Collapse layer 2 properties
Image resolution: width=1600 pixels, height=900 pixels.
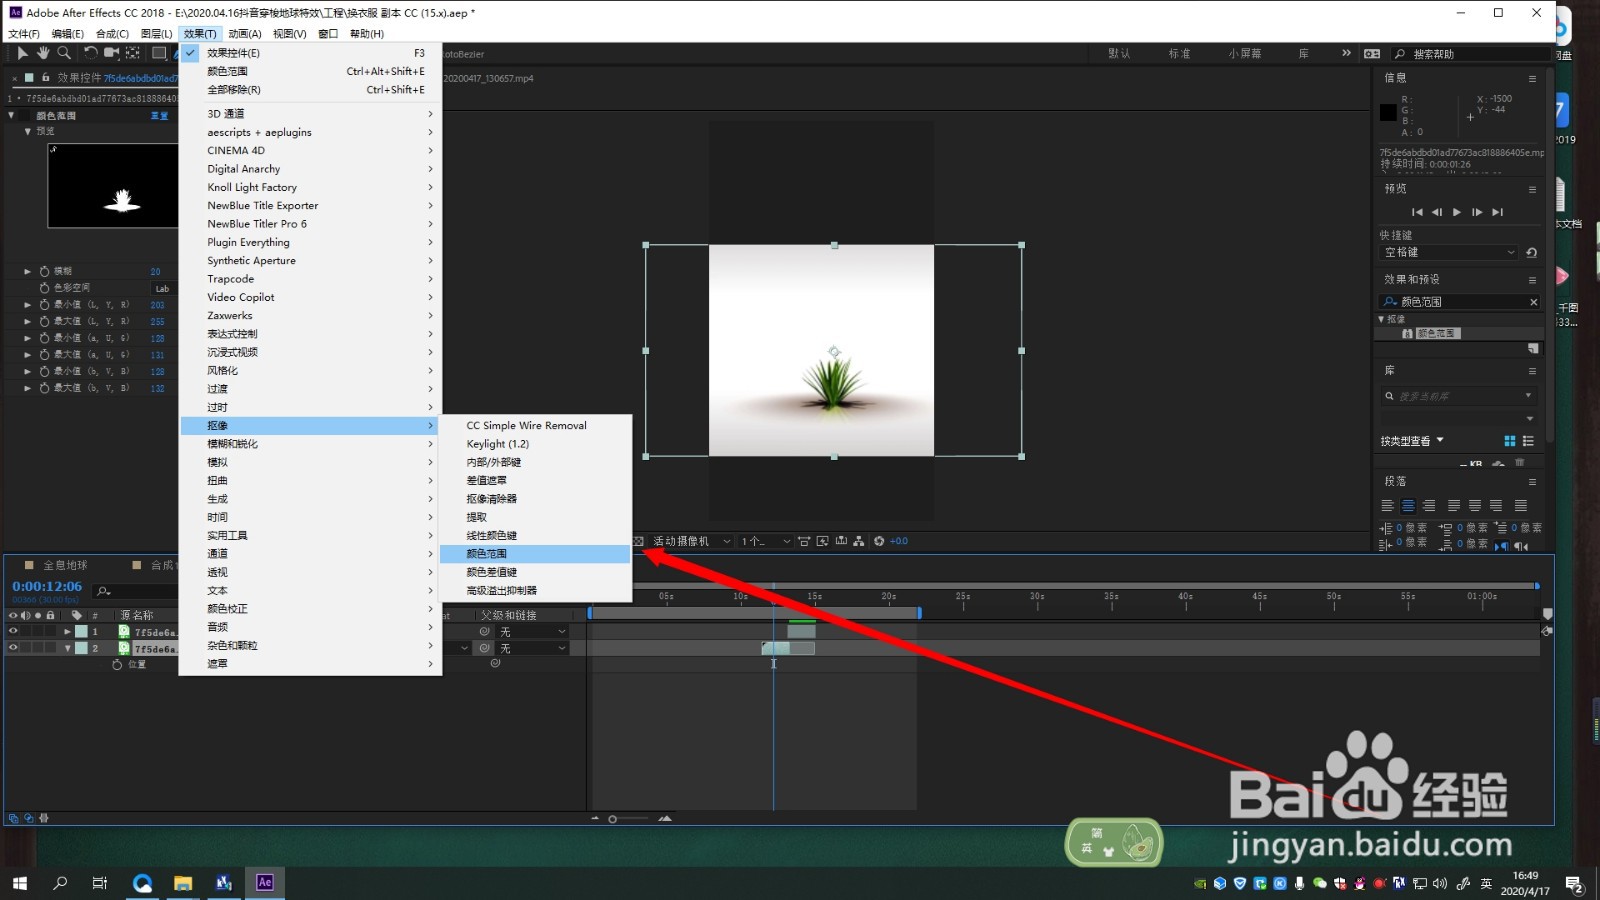pos(67,648)
